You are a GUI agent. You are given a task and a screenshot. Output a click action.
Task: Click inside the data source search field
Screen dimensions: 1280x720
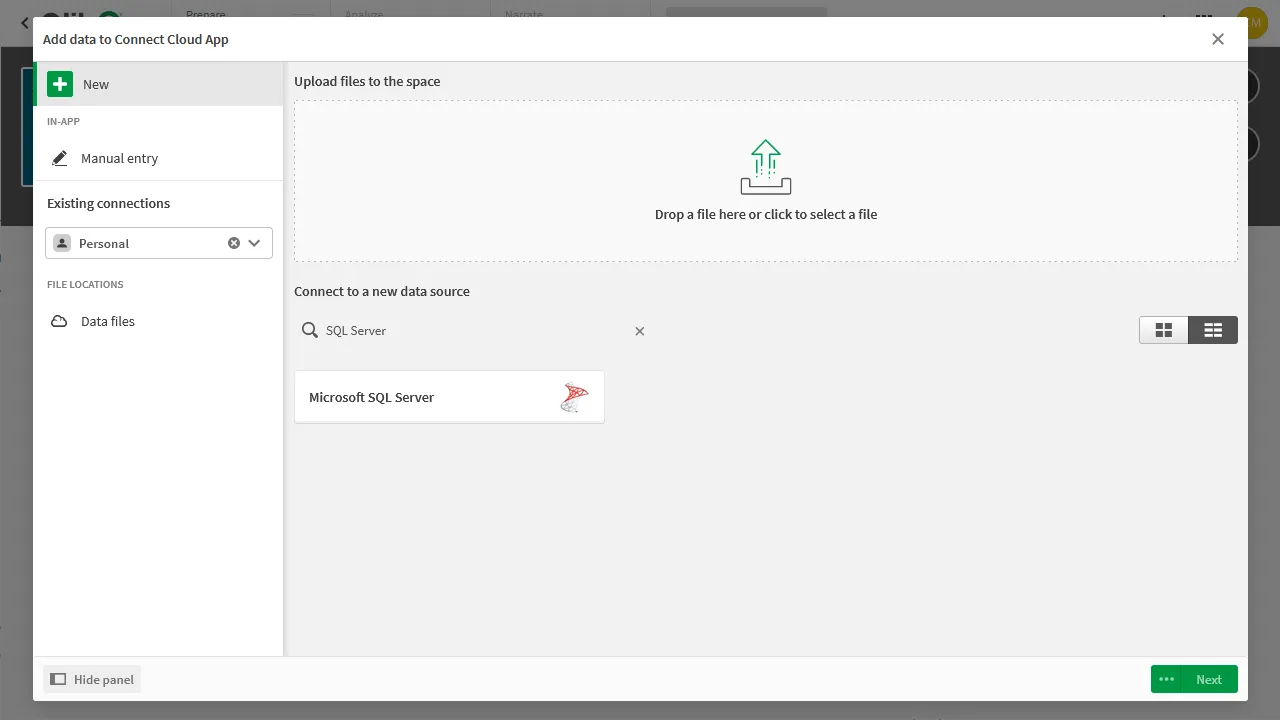[x=460, y=330]
